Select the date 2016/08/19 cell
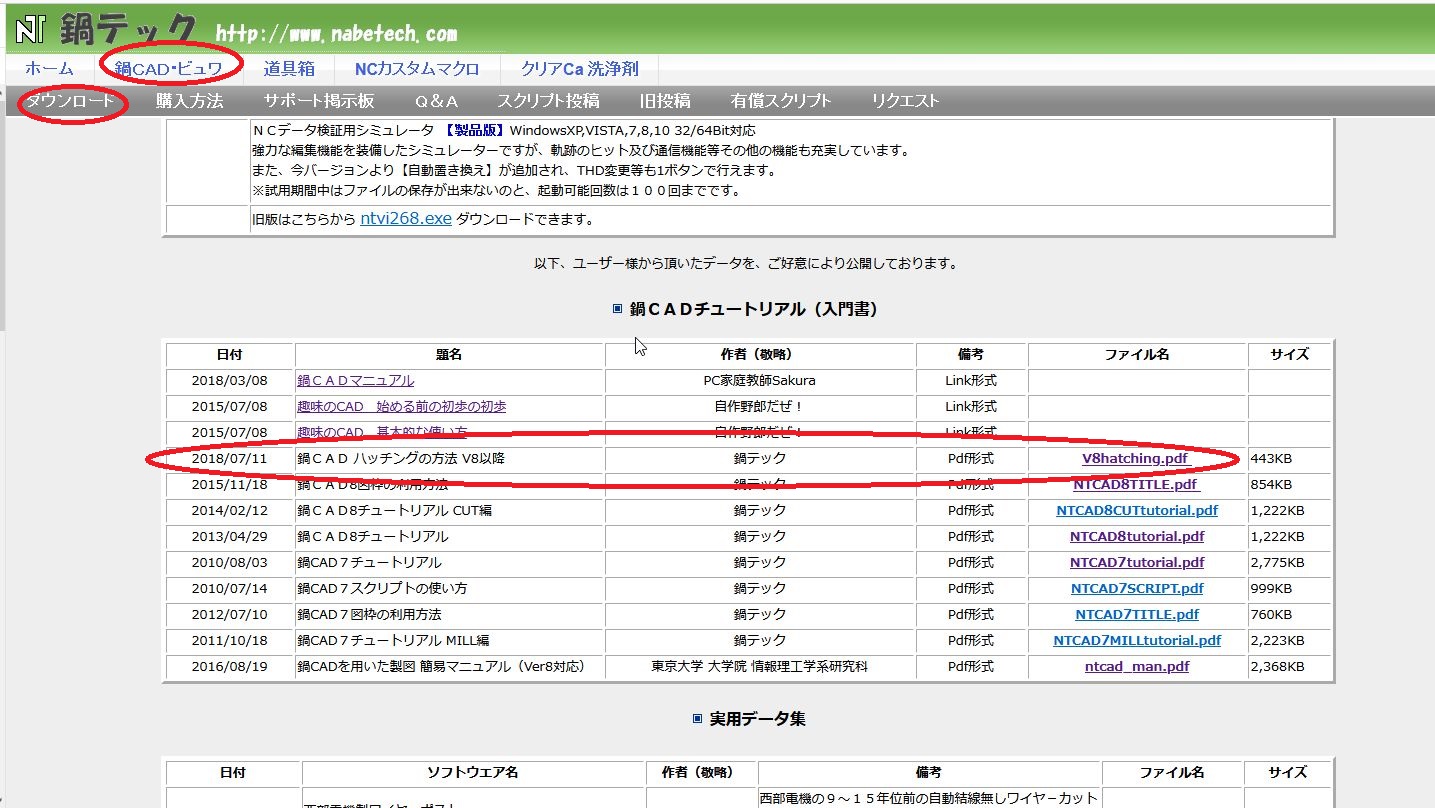This screenshot has width=1435, height=808. (230, 667)
